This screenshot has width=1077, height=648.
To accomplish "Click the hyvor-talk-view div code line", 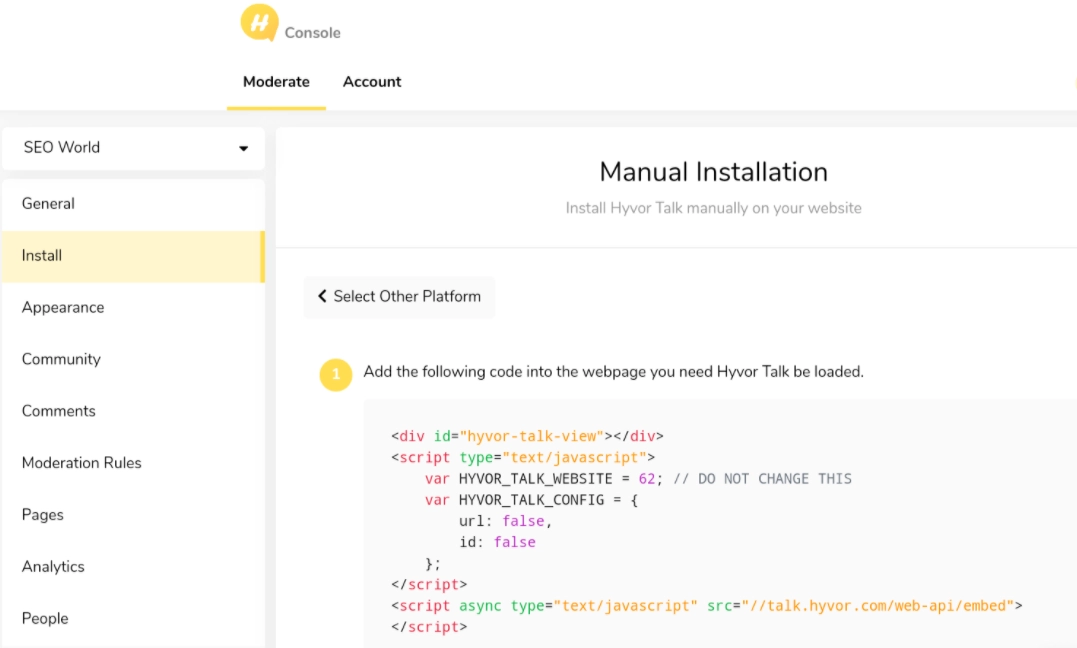I will pos(528,436).
